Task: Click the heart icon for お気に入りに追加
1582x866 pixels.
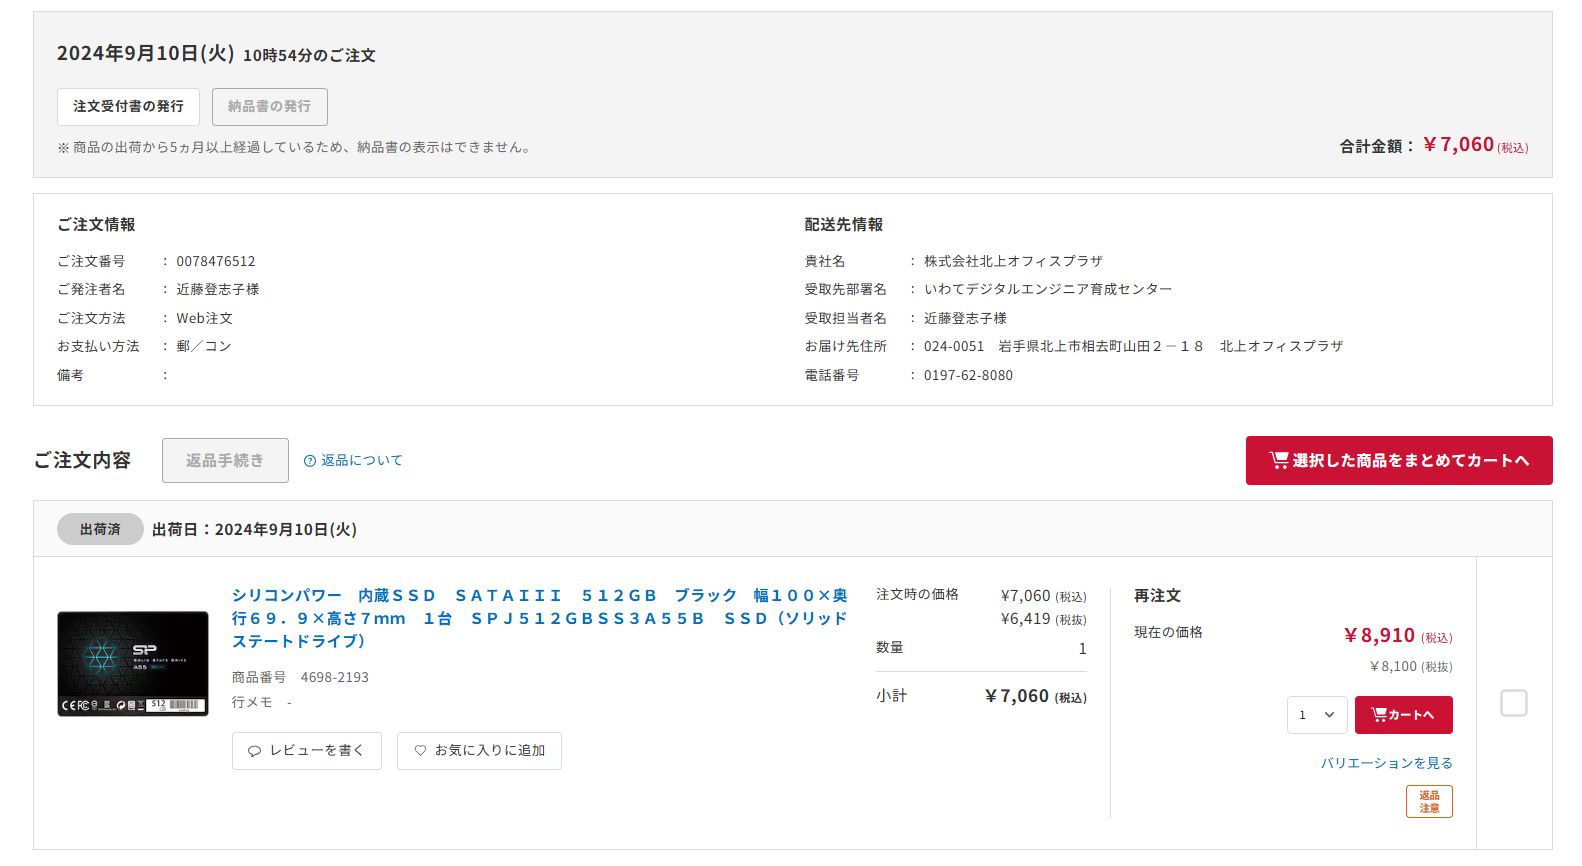Action: [420, 751]
